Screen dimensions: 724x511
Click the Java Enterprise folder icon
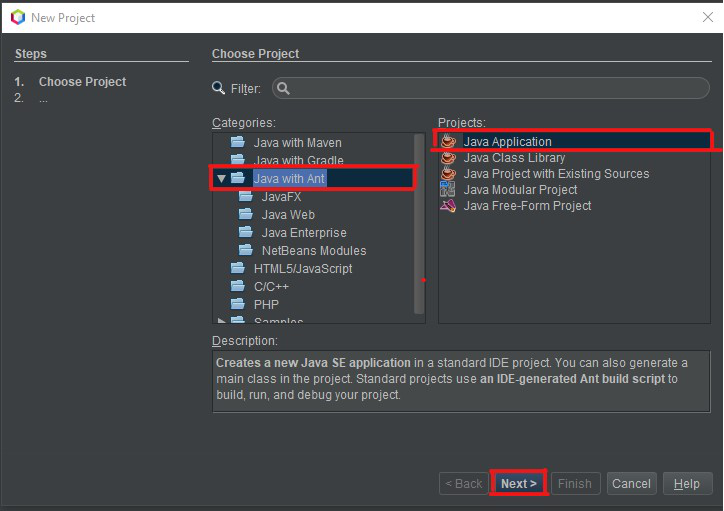pyautogui.click(x=246, y=232)
